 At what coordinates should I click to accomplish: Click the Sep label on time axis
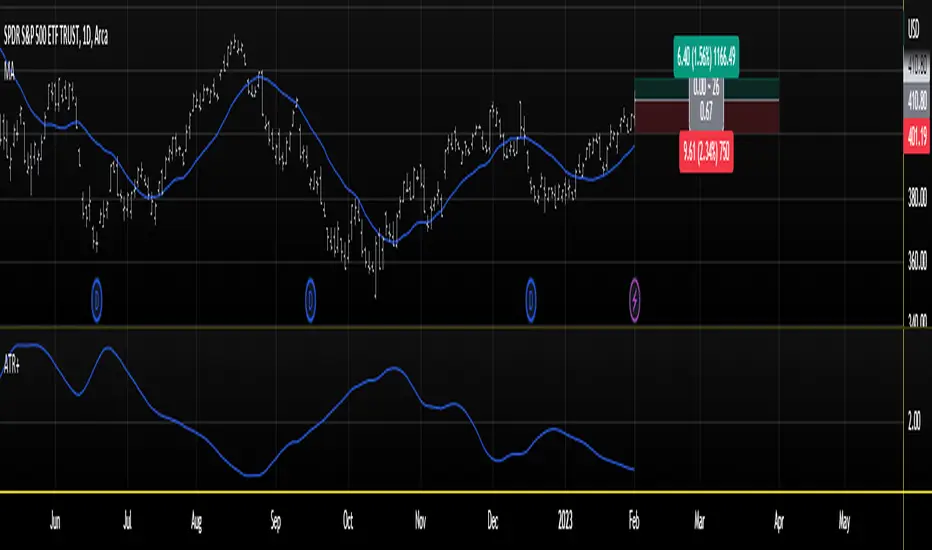coord(276,520)
